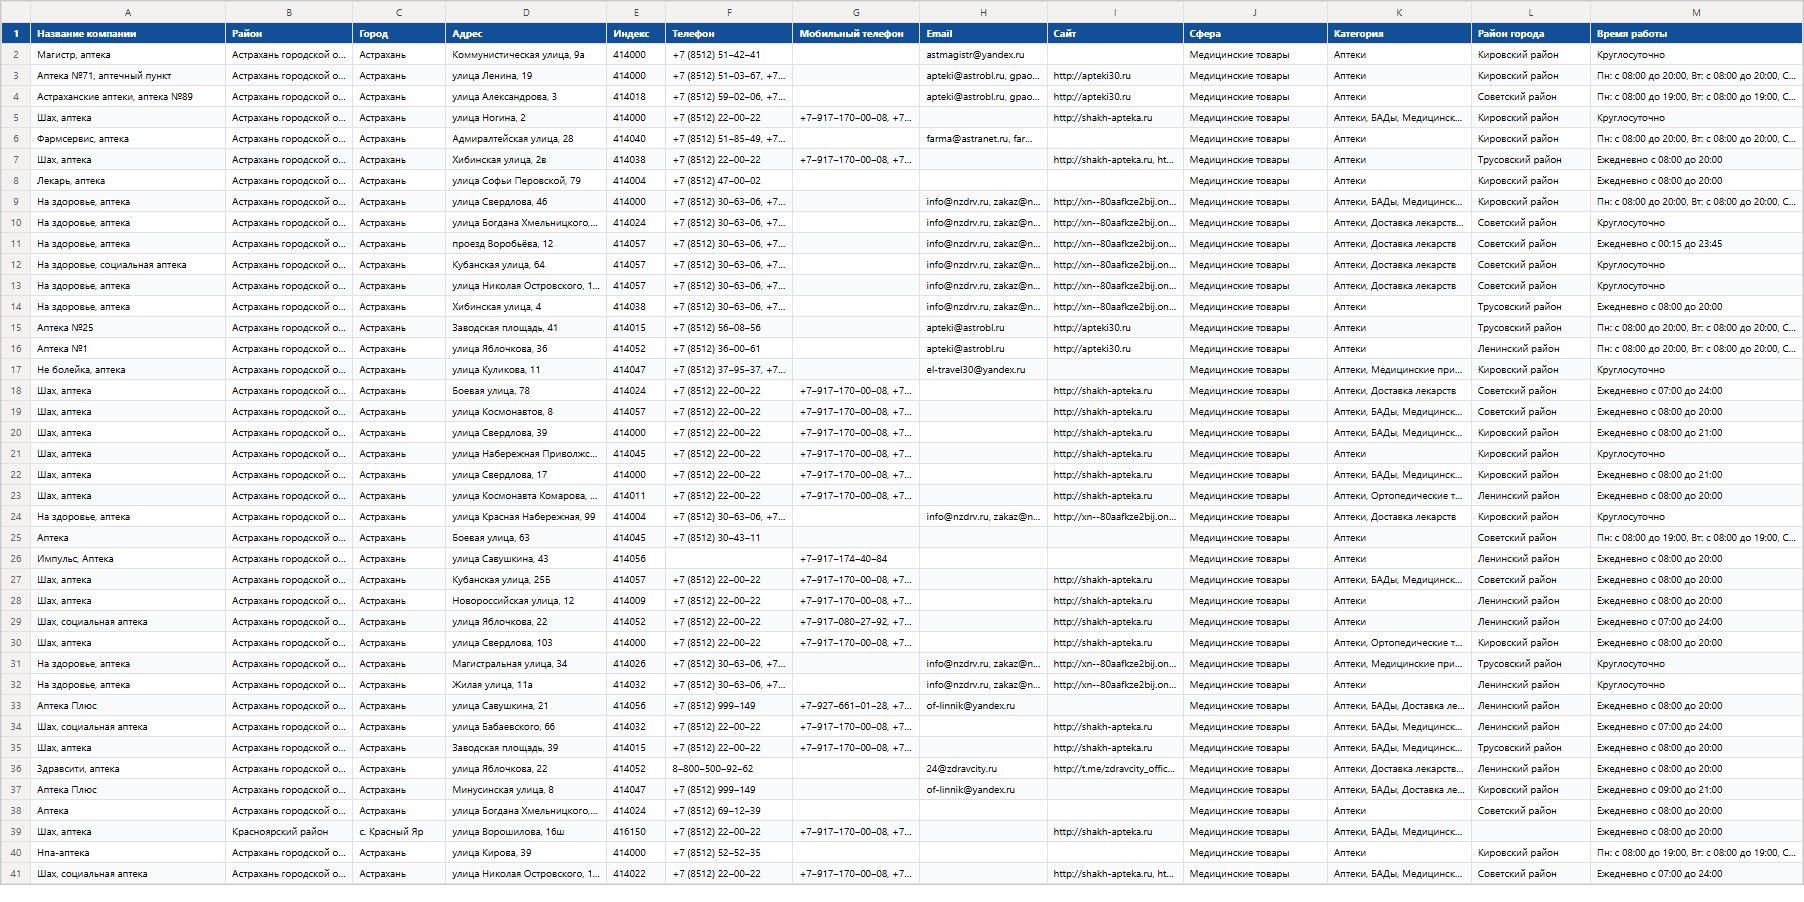The image size is (1804, 902).
Task: Select the "Категория" header cell
Action: pyautogui.click(x=1399, y=33)
